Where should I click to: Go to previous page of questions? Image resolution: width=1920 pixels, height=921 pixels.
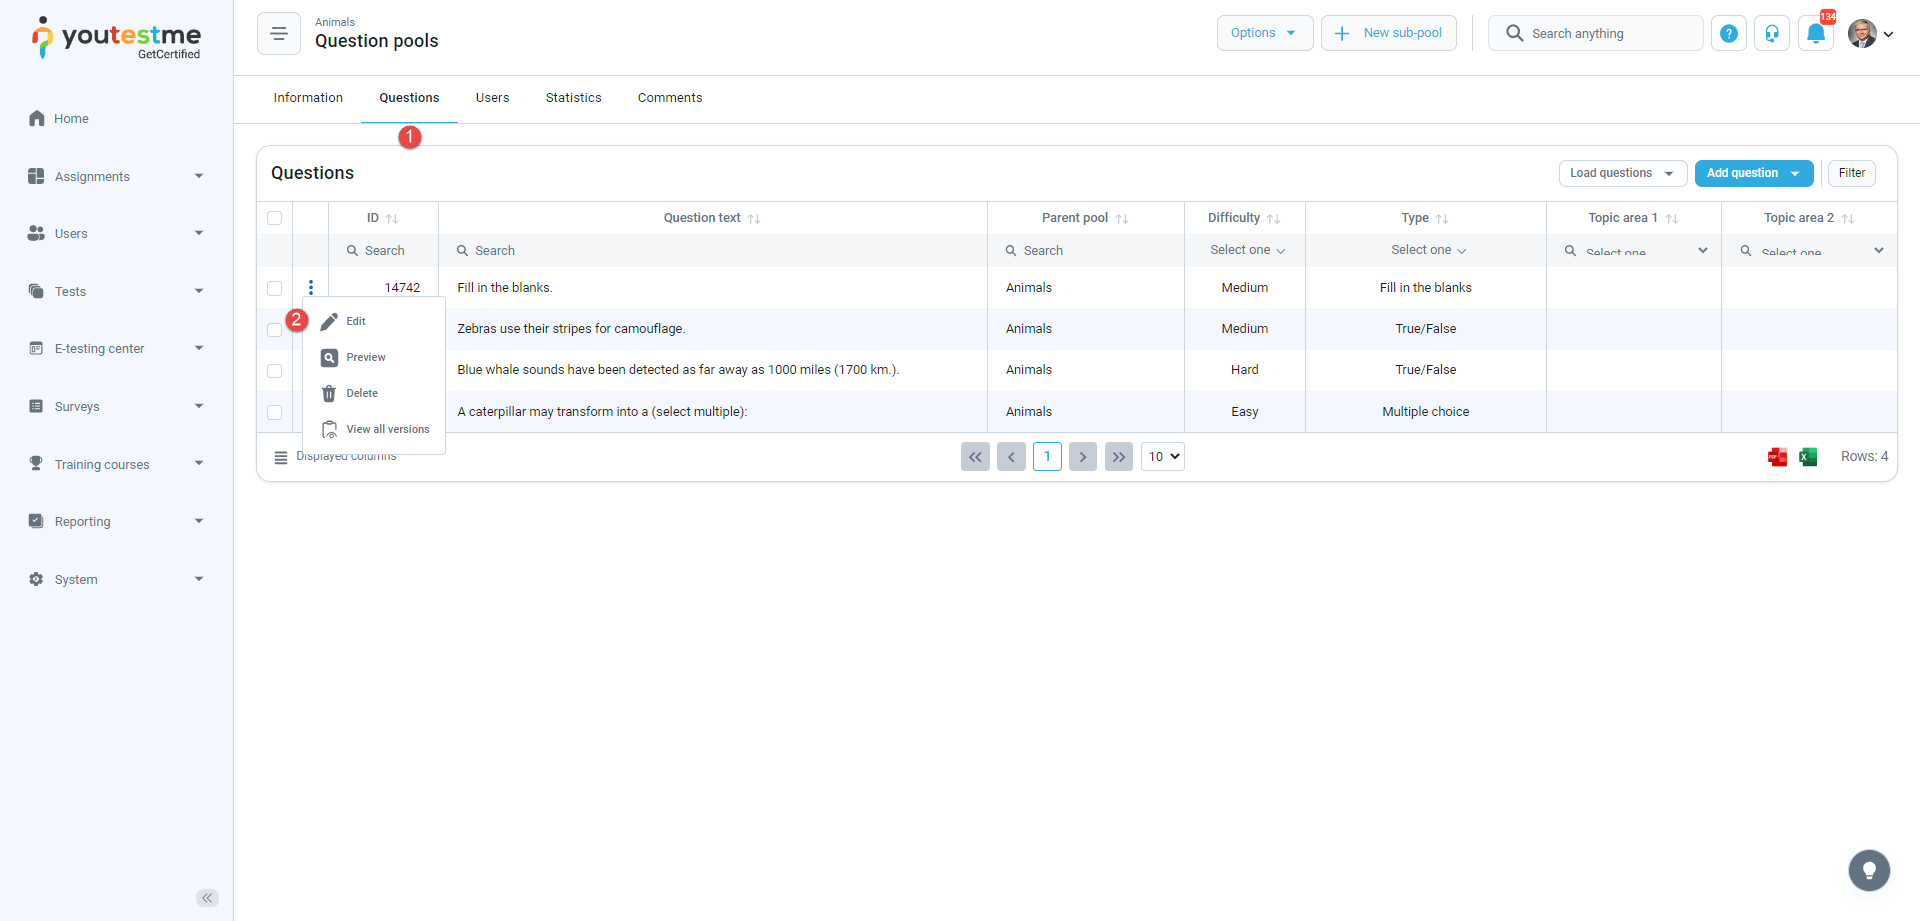[x=1011, y=457]
